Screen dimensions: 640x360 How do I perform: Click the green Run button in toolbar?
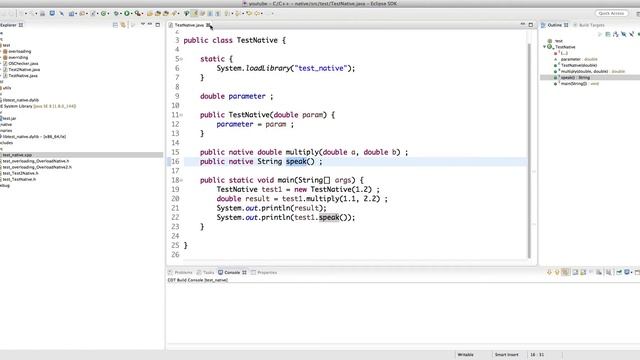(127, 13)
